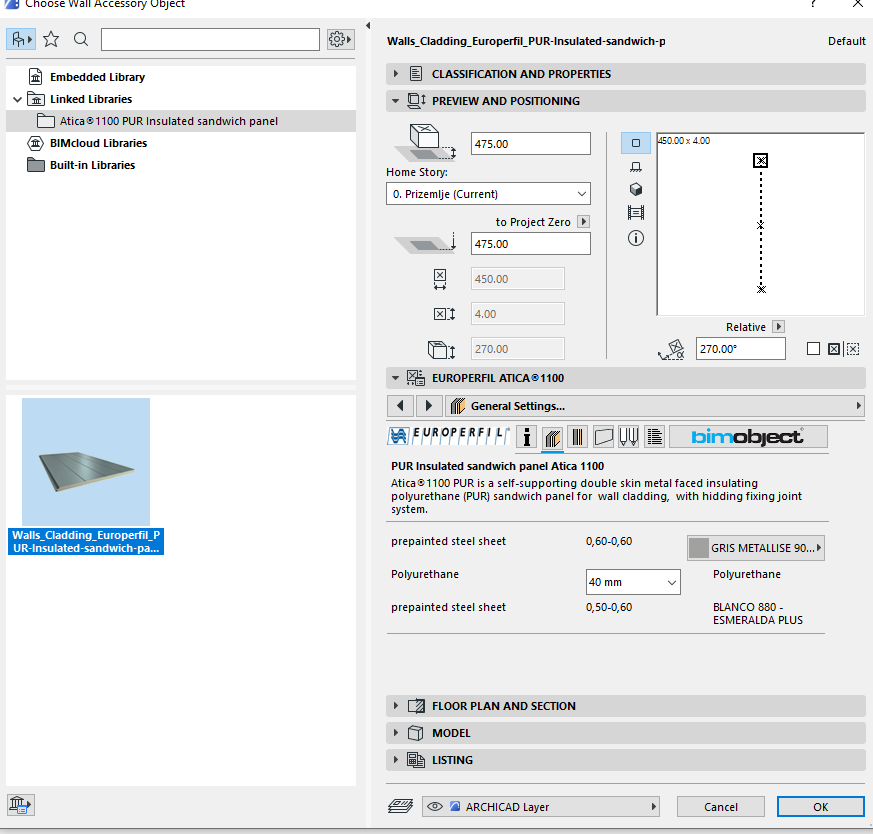The image size is (873, 834).
Task: Select the preview picture icon
Action: [635, 213]
